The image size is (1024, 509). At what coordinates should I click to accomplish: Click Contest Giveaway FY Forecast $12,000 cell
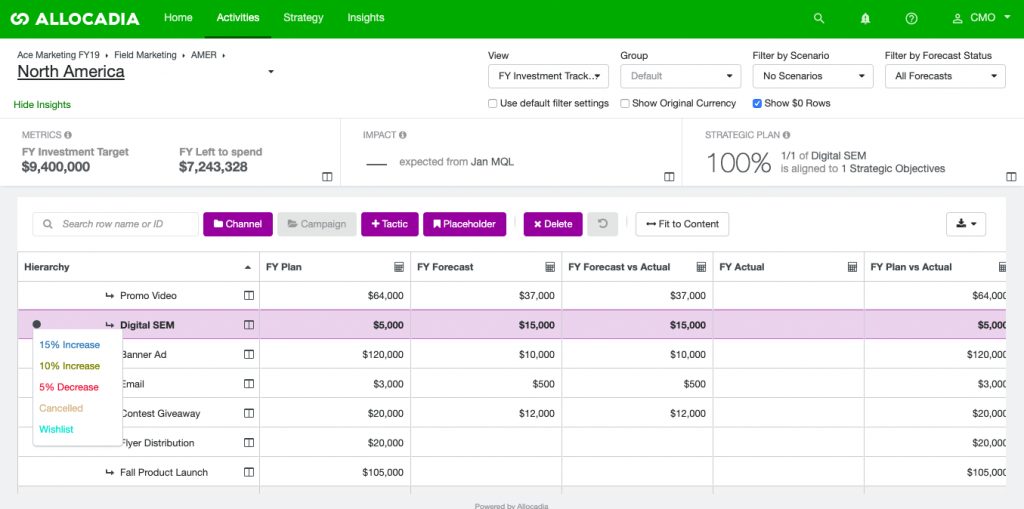tap(486, 413)
